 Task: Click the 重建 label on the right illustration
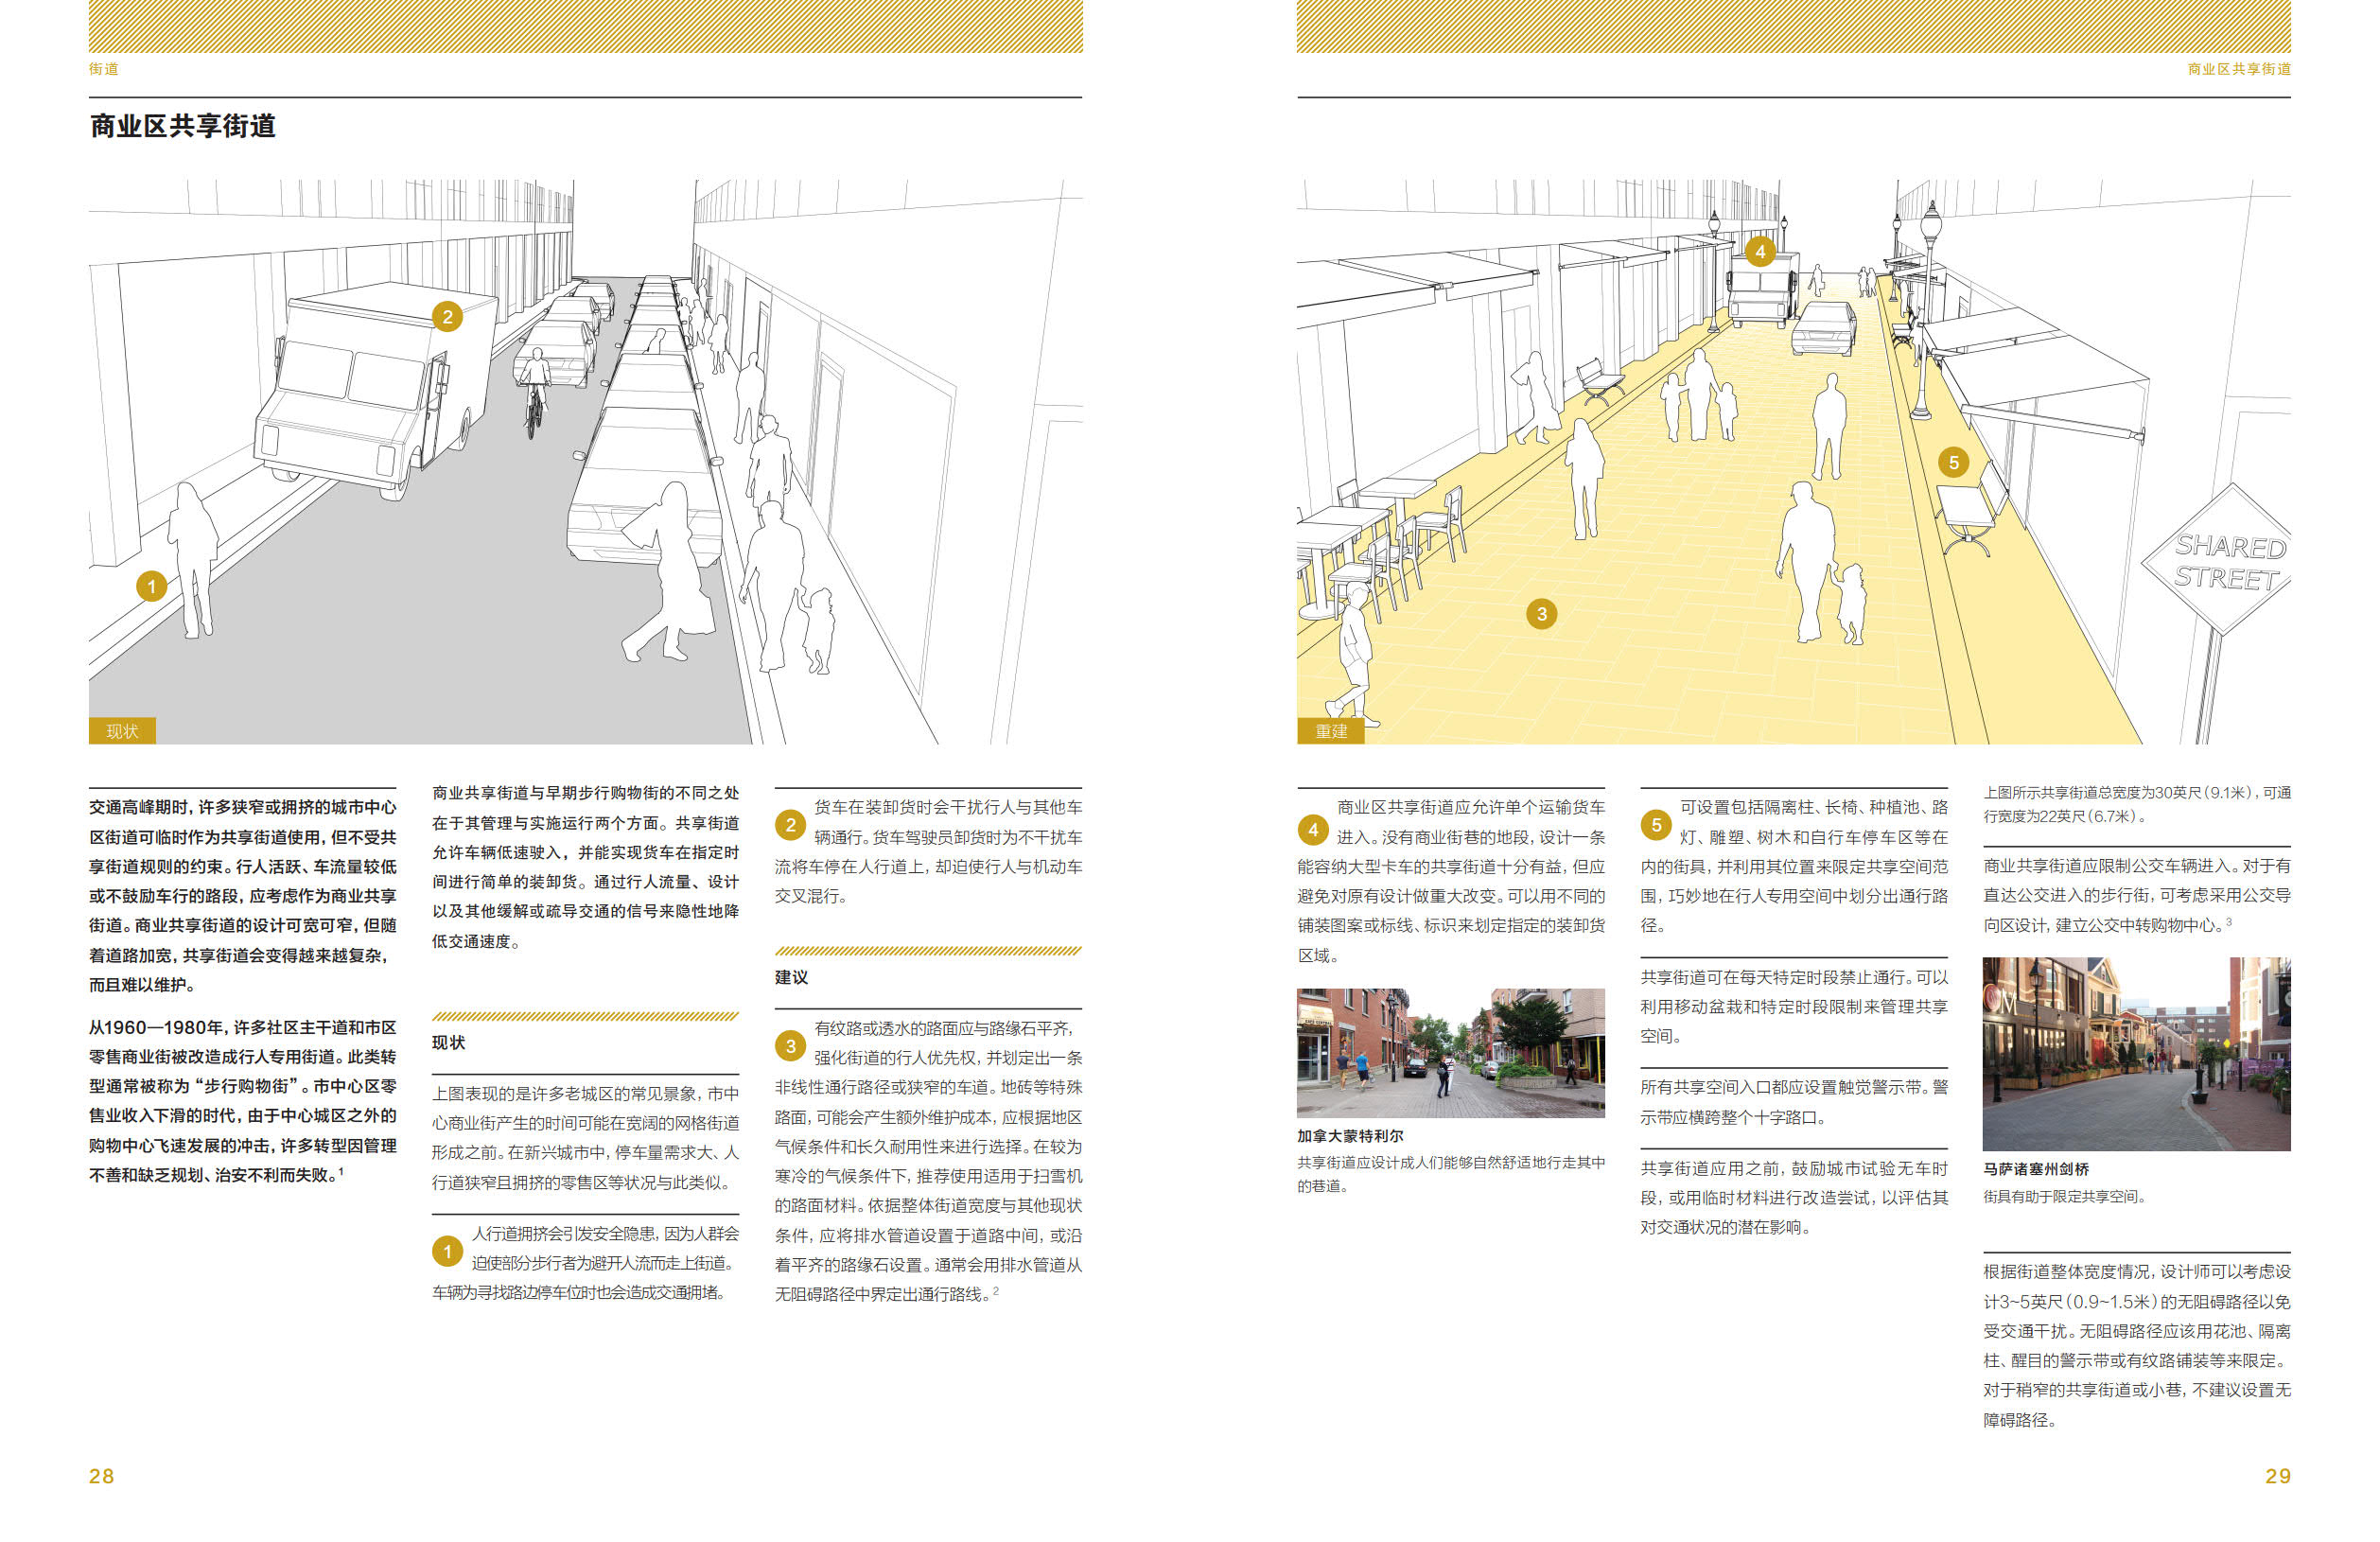pyautogui.click(x=1331, y=731)
